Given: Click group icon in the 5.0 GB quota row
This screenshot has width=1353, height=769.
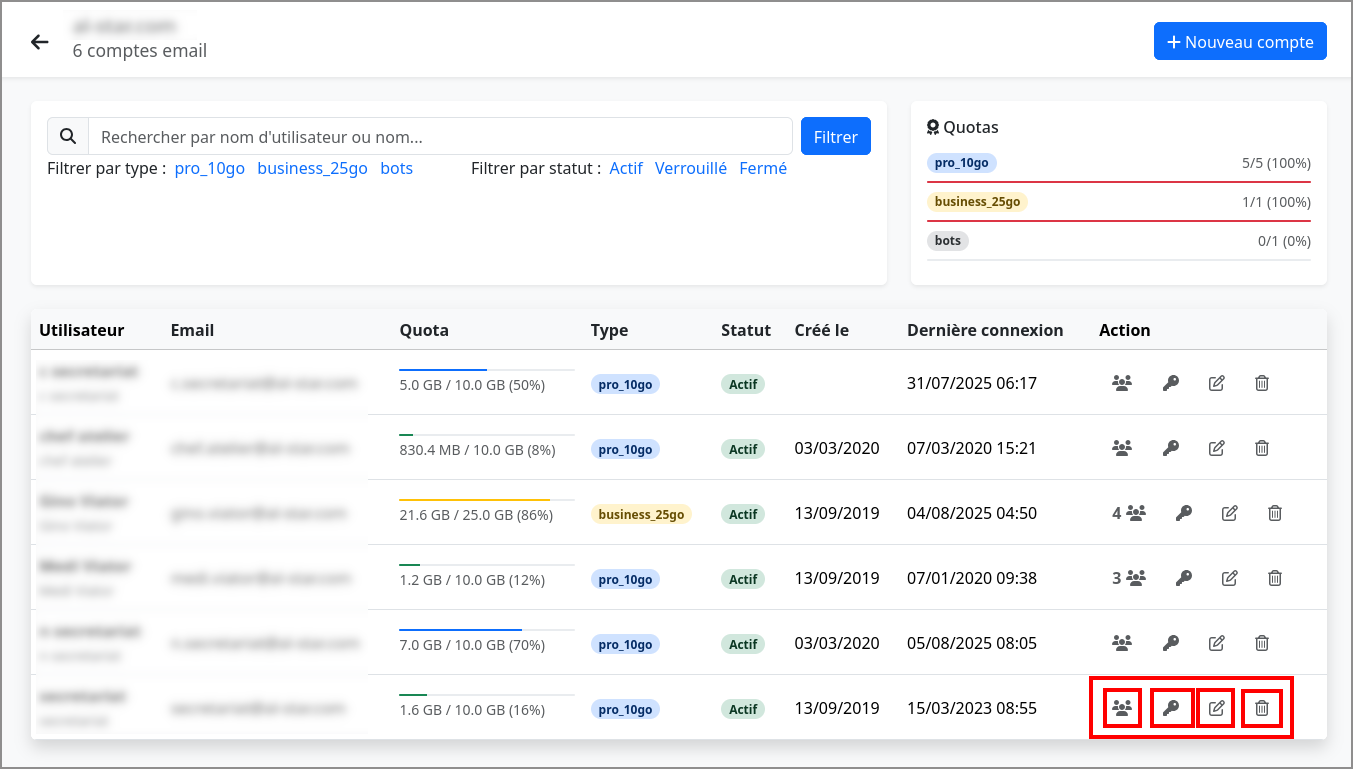Looking at the screenshot, I should (x=1122, y=383).
